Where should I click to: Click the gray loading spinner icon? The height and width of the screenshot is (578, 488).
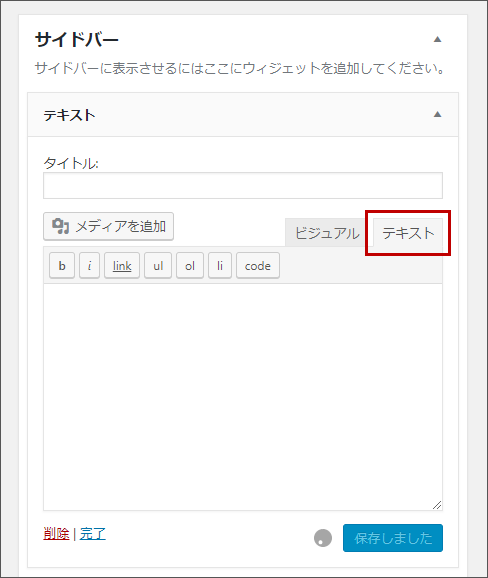(x=323, y=538)
